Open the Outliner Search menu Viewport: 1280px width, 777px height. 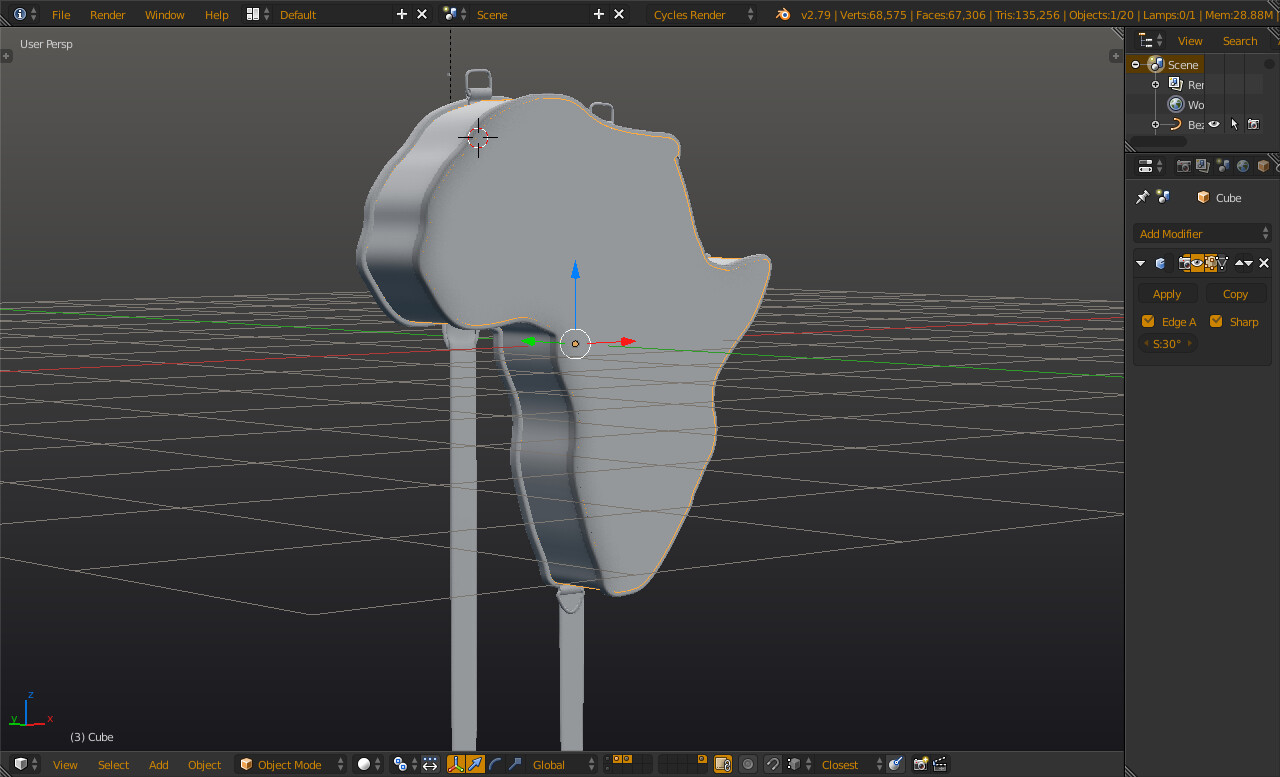[1240, 41]
